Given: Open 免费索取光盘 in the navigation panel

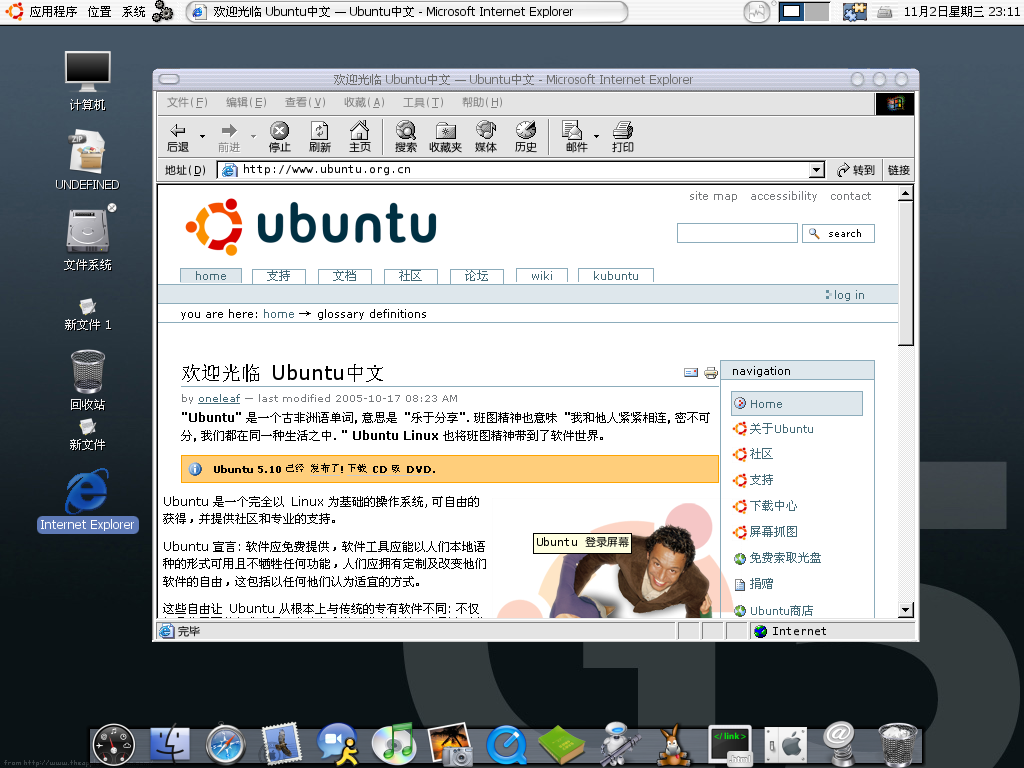Looking at the screenshot, I should (x=785, y=558).
